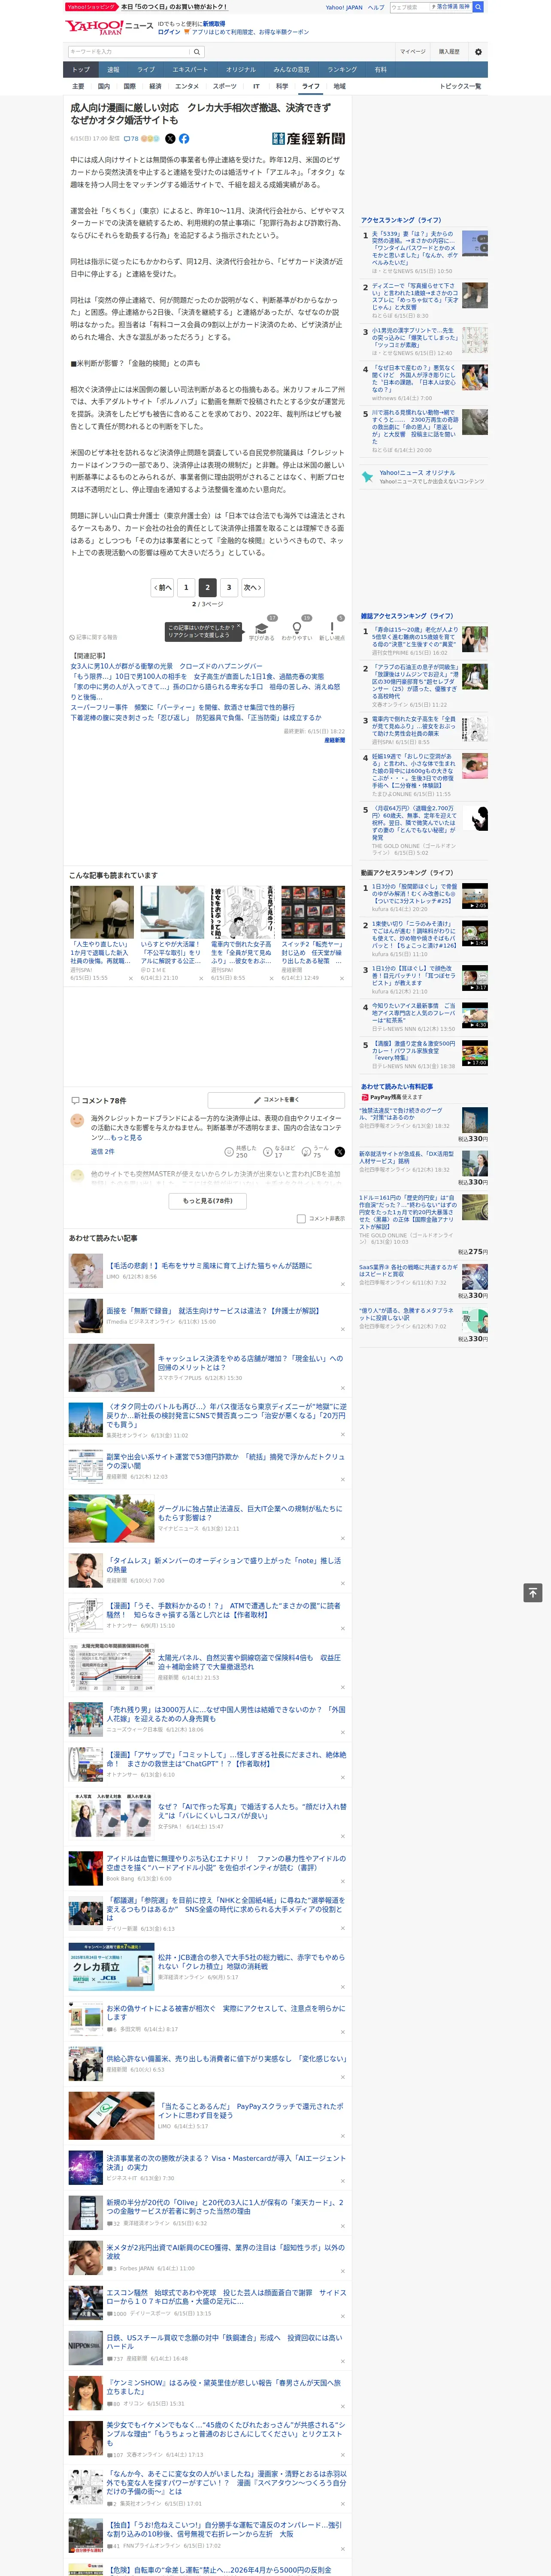
Task: Click the first commenter's avatar
Action: pos(77,1122)
